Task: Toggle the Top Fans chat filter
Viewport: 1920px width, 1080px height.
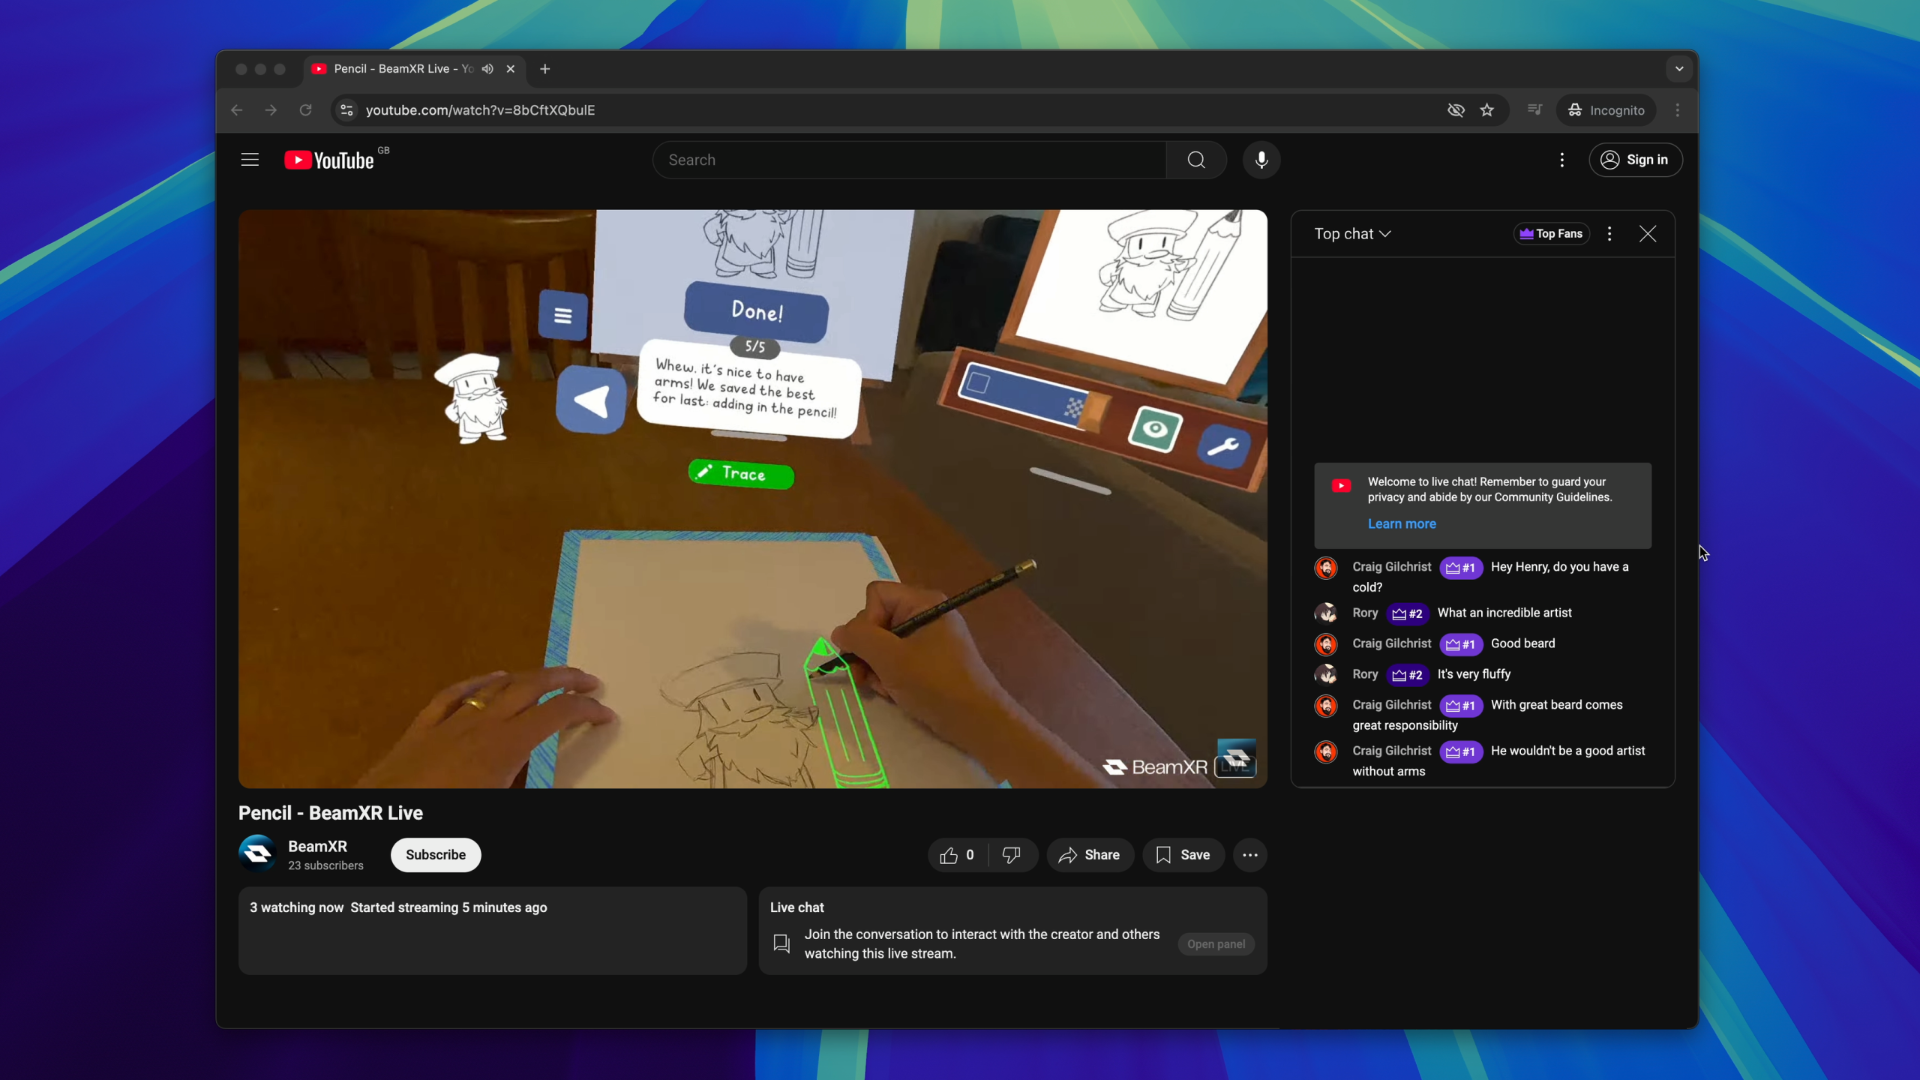Action: coord(1551,233)
